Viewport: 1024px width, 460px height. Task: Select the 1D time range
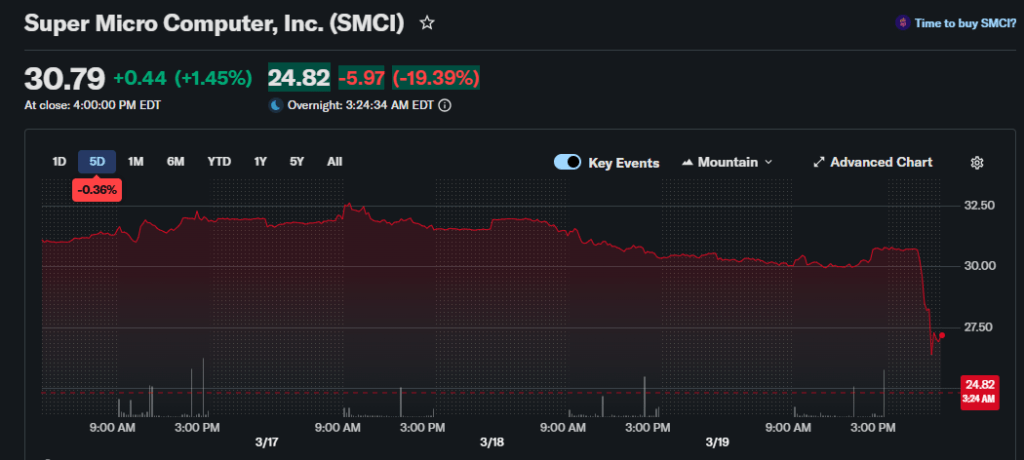pyautogui.click(x=59, y=161)
